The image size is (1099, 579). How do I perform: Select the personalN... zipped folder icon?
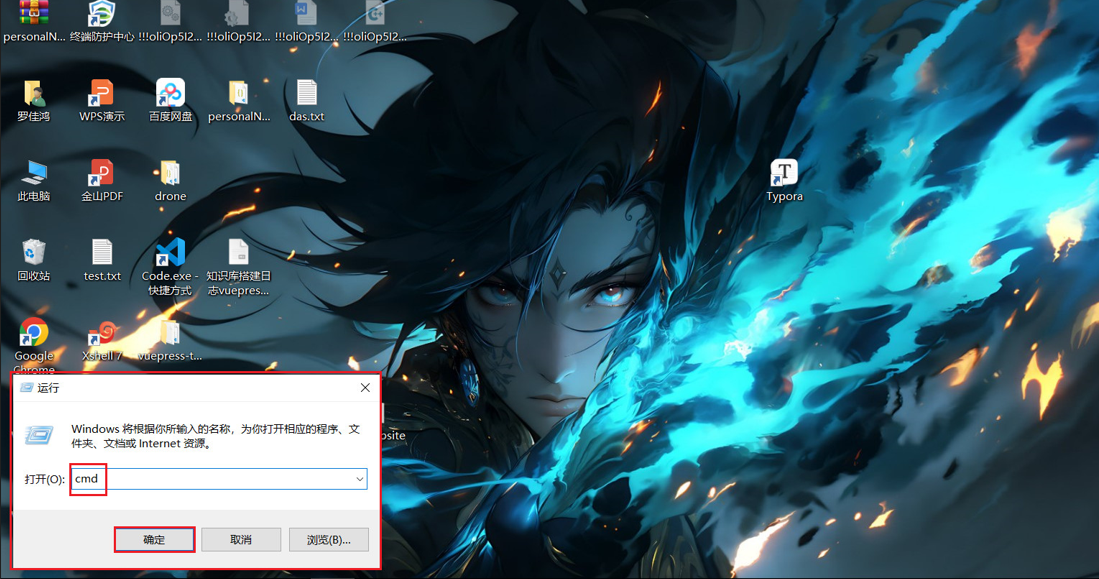point(238,93)
